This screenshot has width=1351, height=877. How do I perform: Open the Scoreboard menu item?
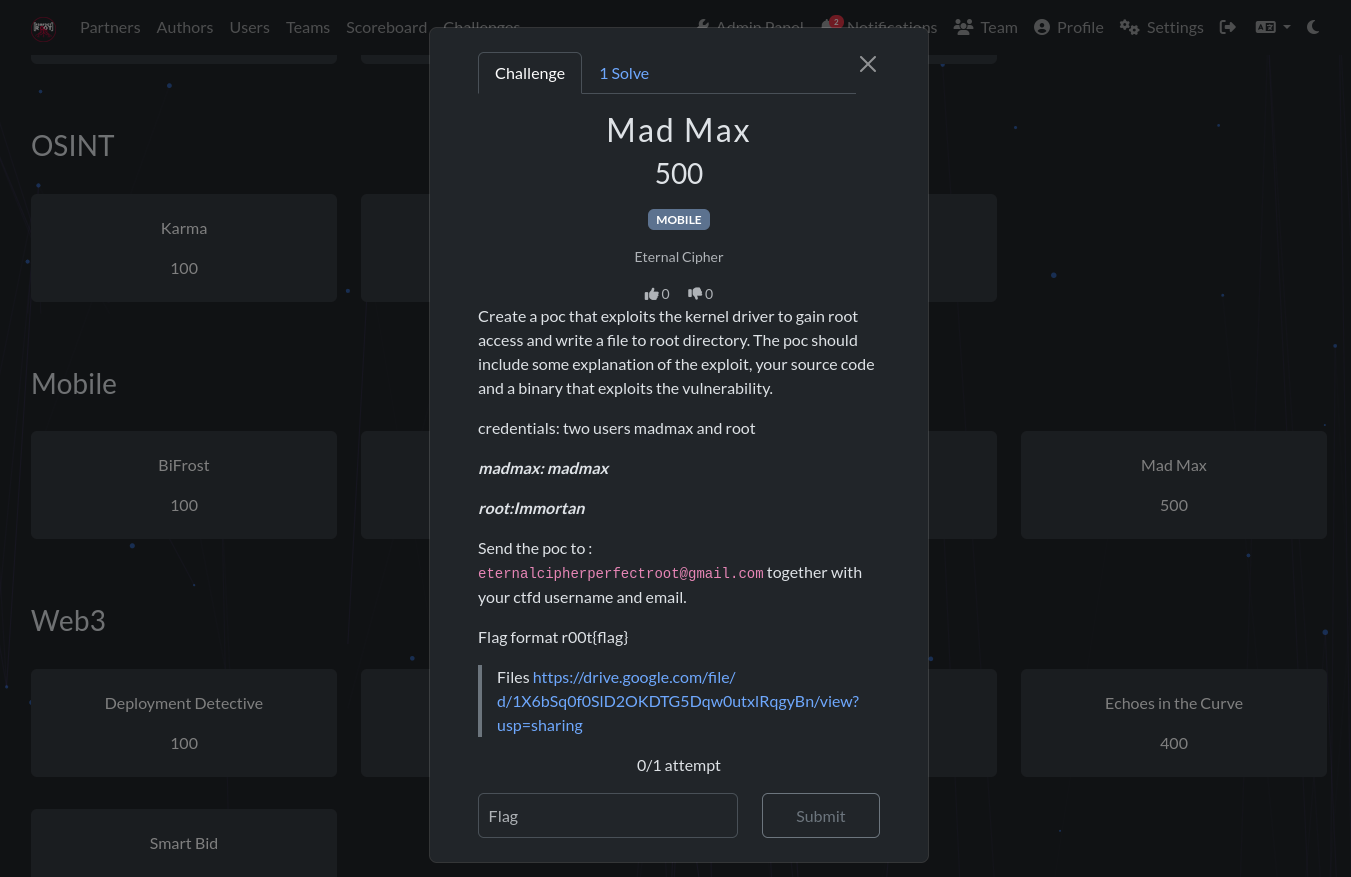[x=386, y=27]
